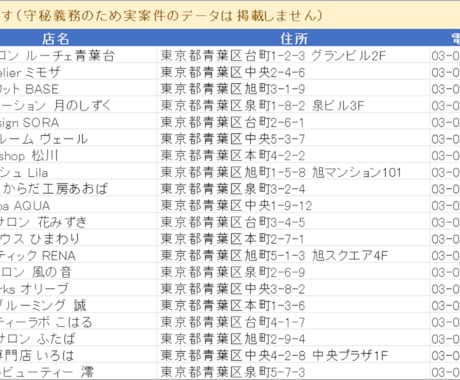Select phone cell in いろは row
The image size is (460, 380).
pos(445,355)
